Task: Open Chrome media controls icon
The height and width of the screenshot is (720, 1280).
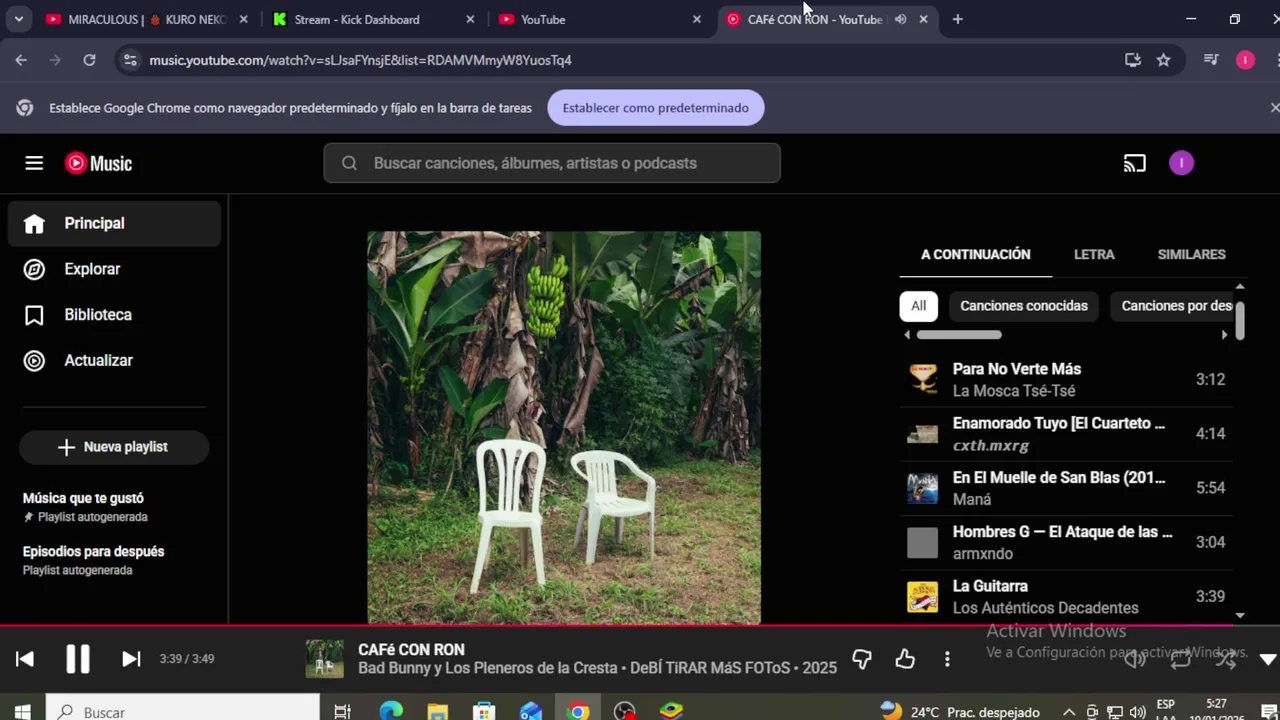Action: click(1211, 60)
